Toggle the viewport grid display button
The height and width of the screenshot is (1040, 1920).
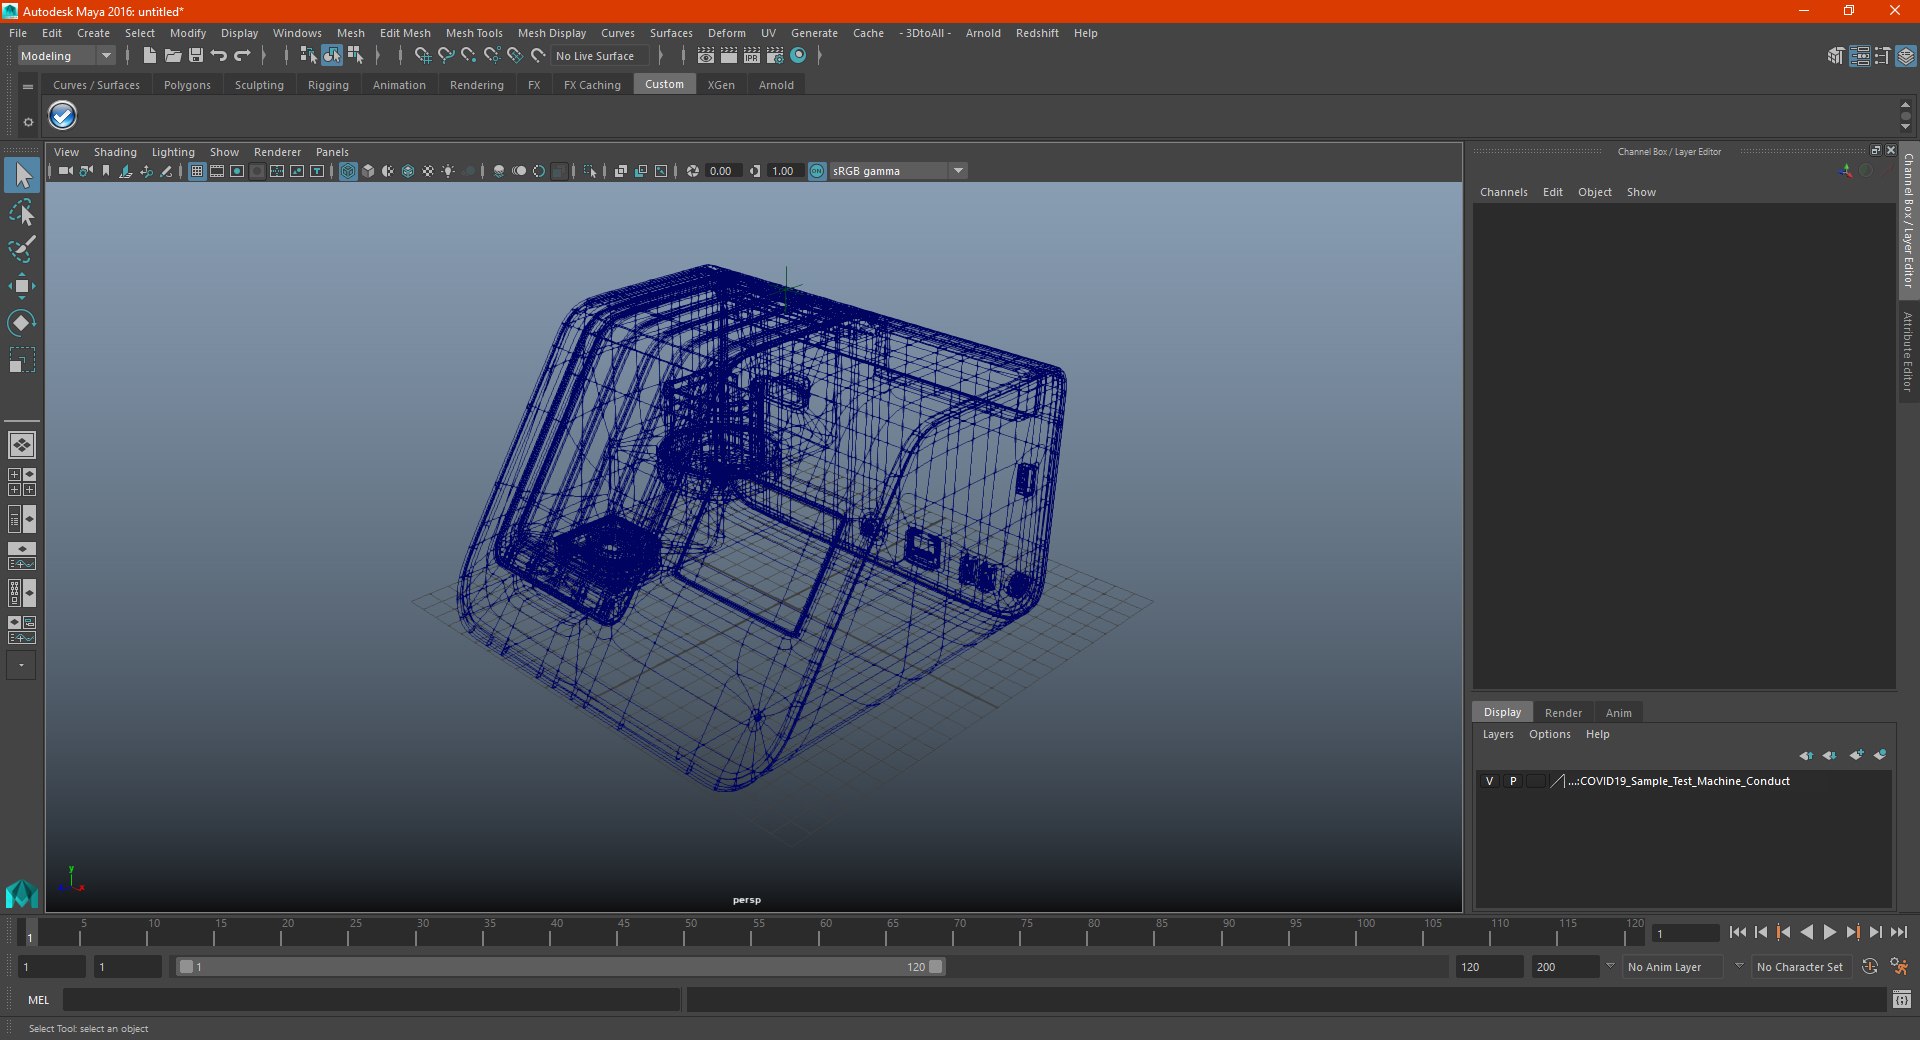(197, 171)
